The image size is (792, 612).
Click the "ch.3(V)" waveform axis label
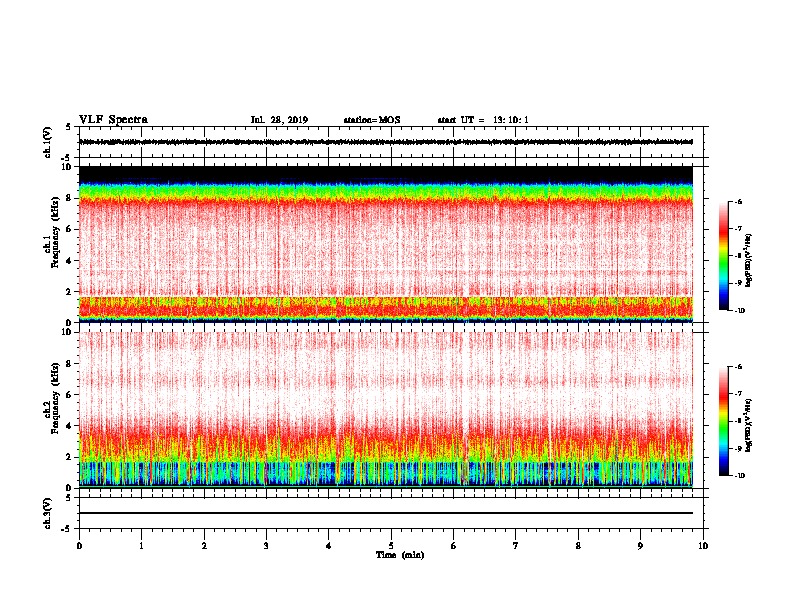(x=47, y=513)
